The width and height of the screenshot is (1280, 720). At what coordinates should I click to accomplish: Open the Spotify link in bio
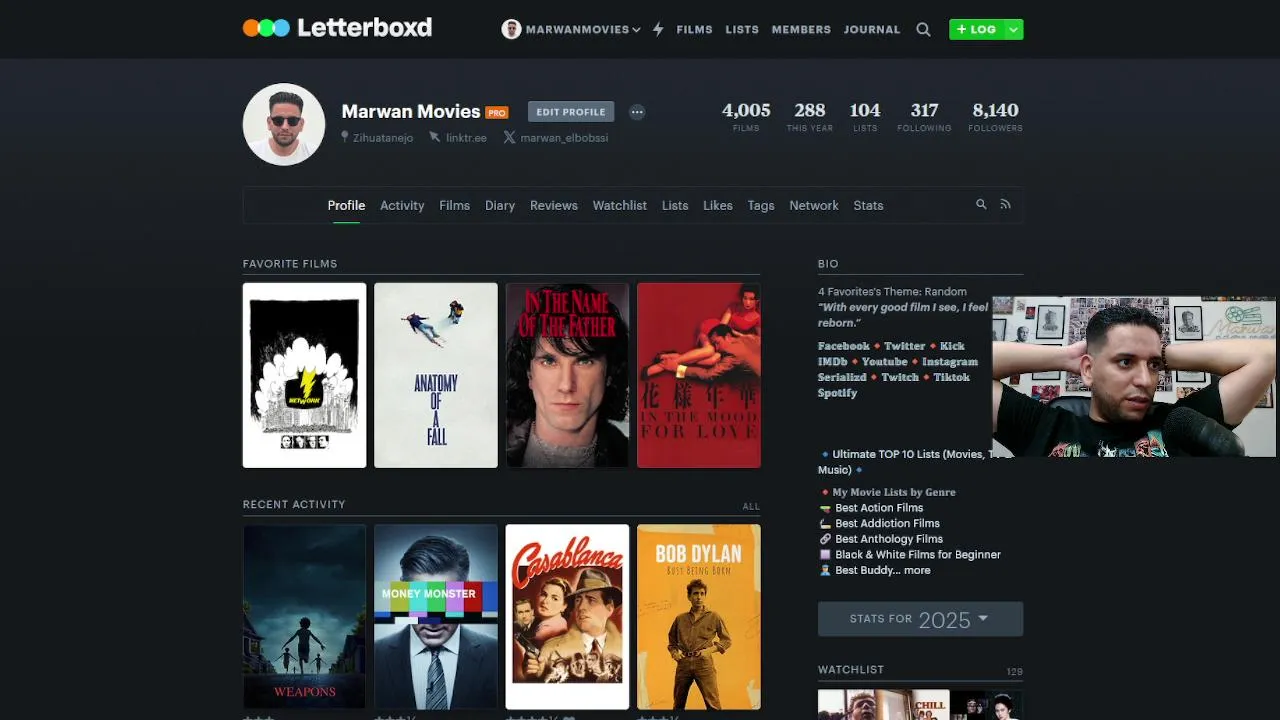[x=837, y=393]
